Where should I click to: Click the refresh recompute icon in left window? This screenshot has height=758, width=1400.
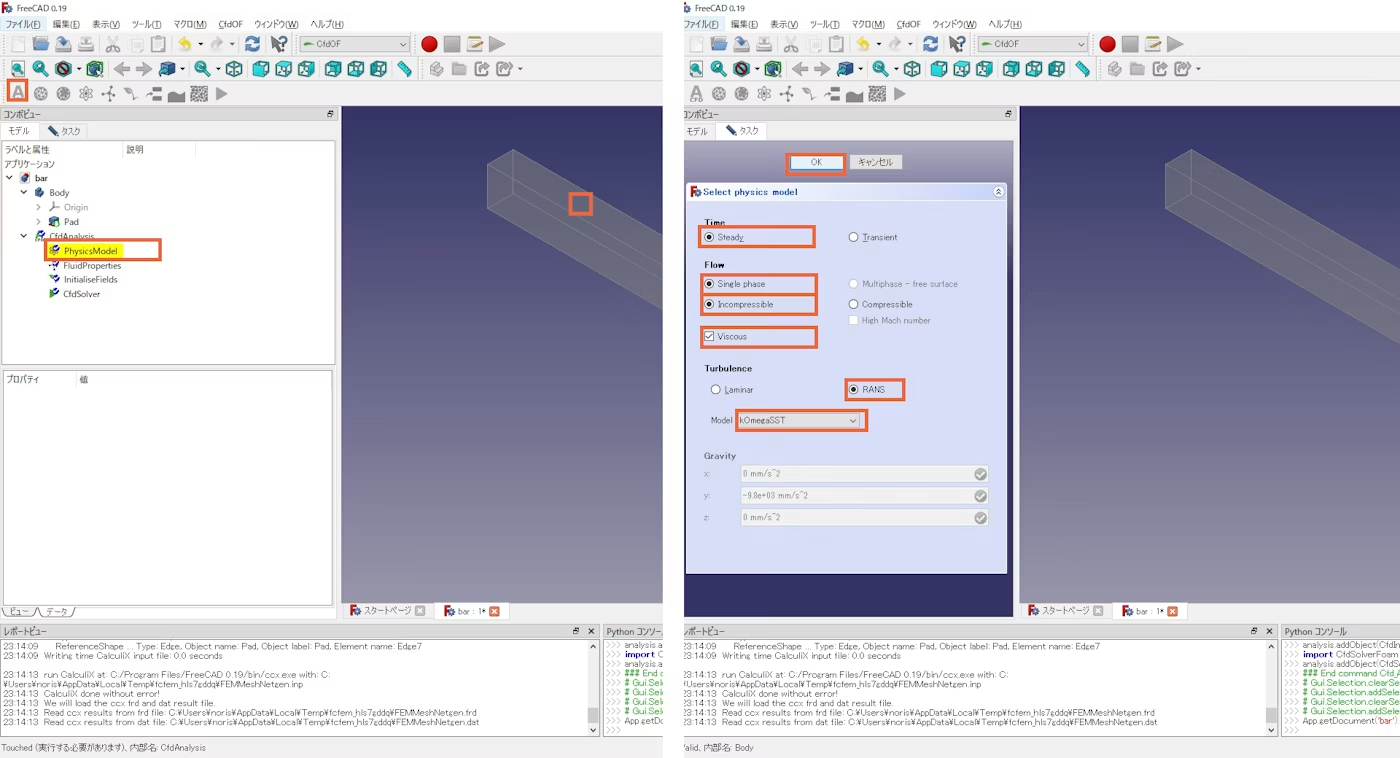pos(252,44)
